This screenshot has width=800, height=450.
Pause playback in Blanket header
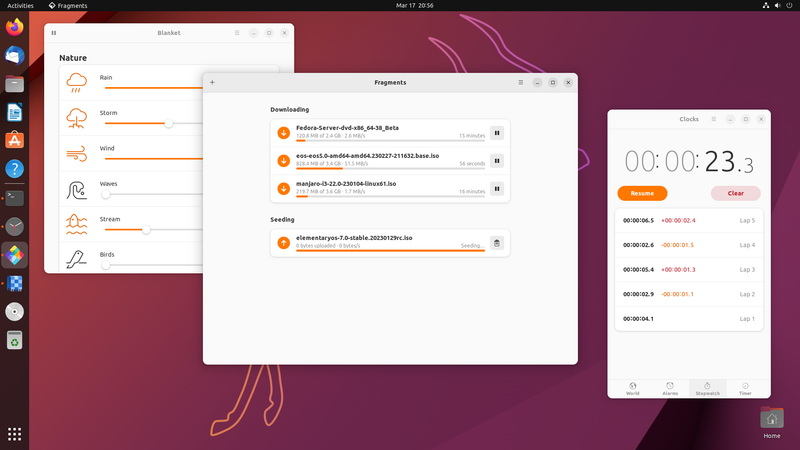click(x=54, y=33)
